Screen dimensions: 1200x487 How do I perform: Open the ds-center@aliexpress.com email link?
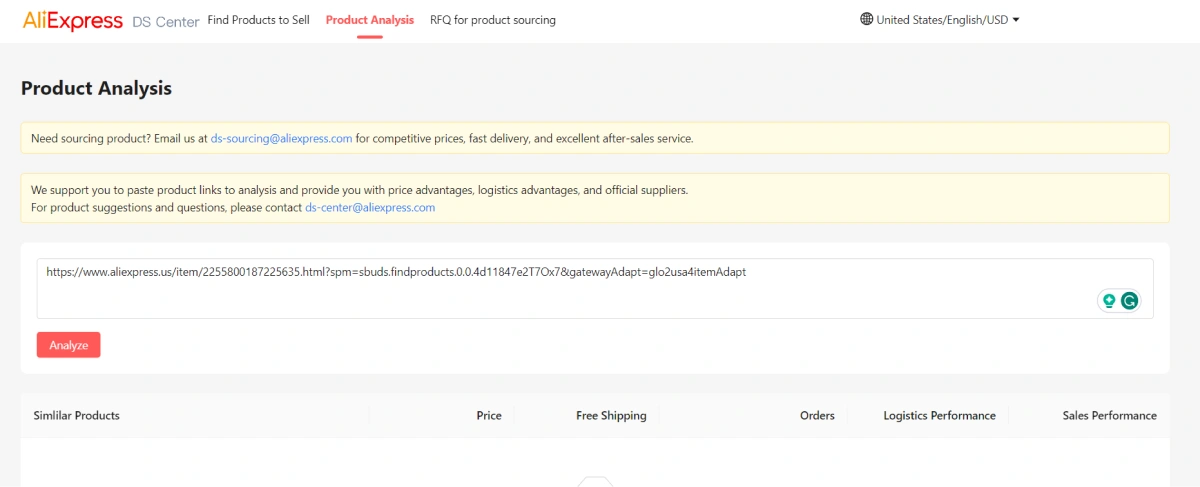click(370, 208)
